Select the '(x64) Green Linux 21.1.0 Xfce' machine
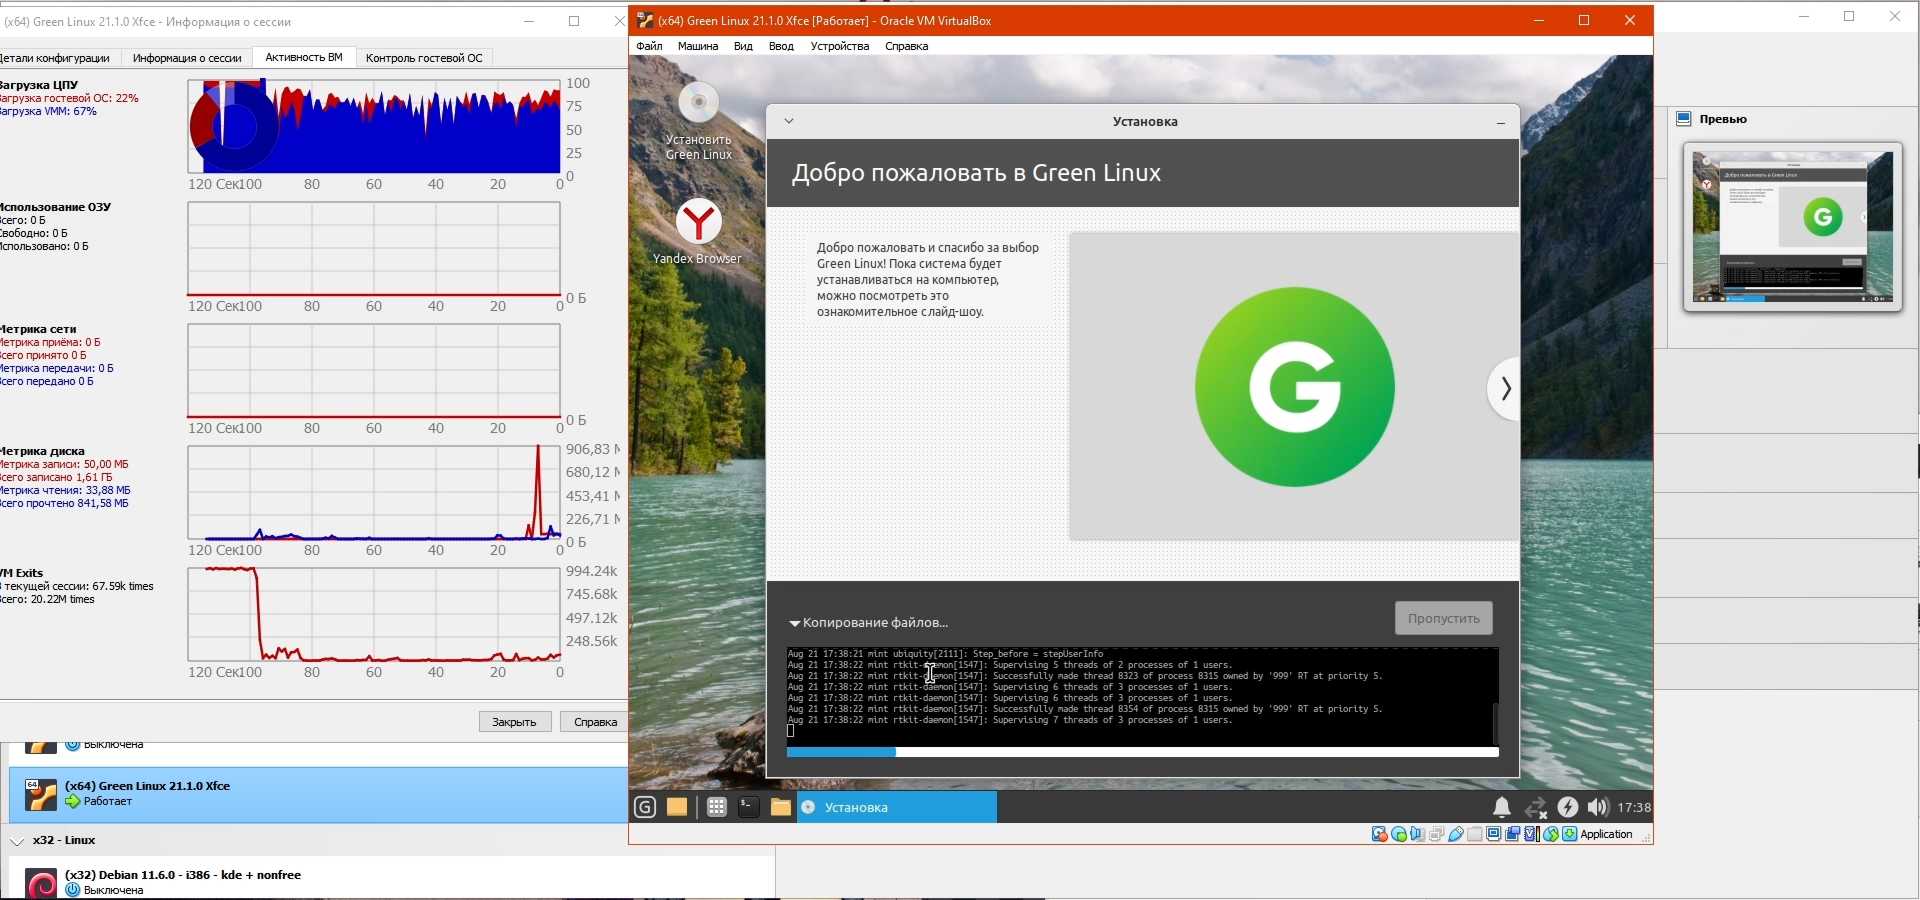1920x900 pixels. tap(318, 795)
